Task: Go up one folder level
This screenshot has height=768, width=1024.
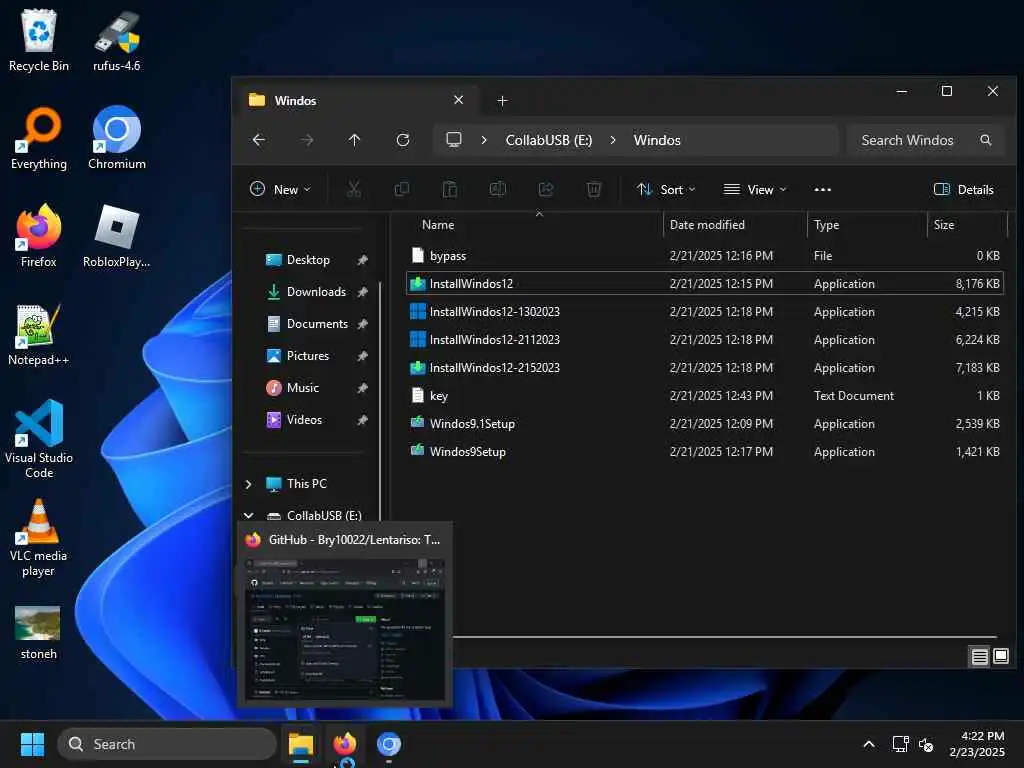Action: [x=355, y=140]
